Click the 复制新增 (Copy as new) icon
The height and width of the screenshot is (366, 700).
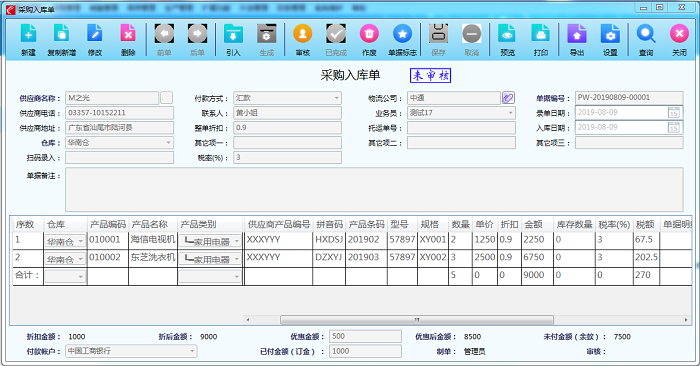pos(62,34)
